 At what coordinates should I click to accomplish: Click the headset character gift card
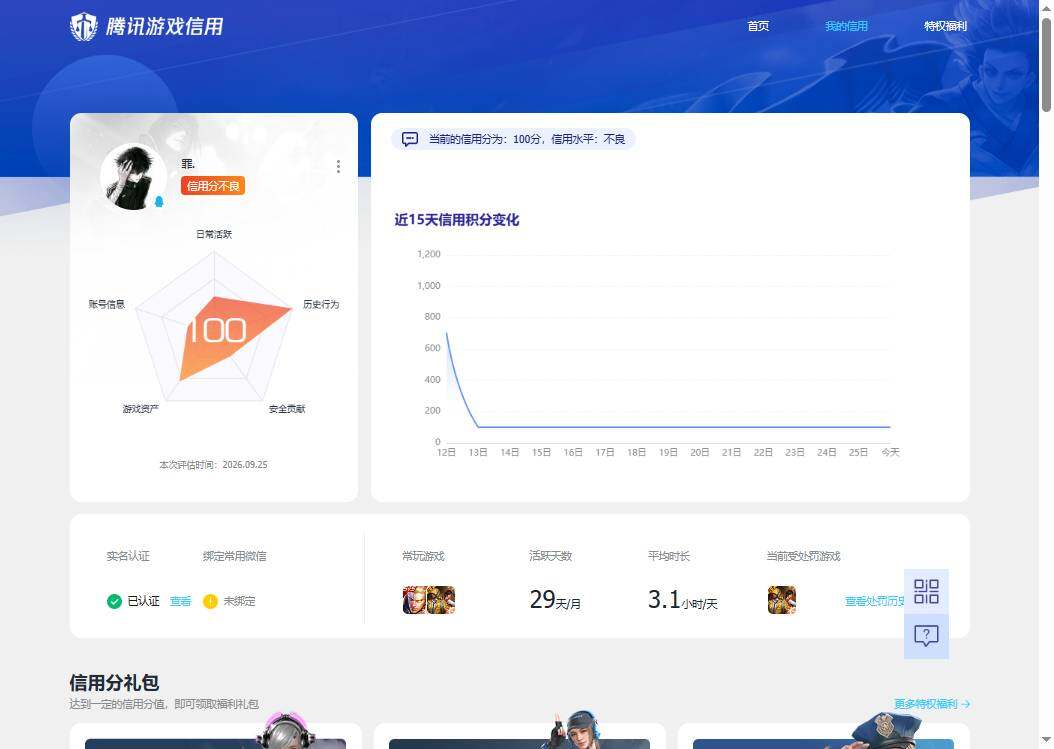click(x=520, y=736)
